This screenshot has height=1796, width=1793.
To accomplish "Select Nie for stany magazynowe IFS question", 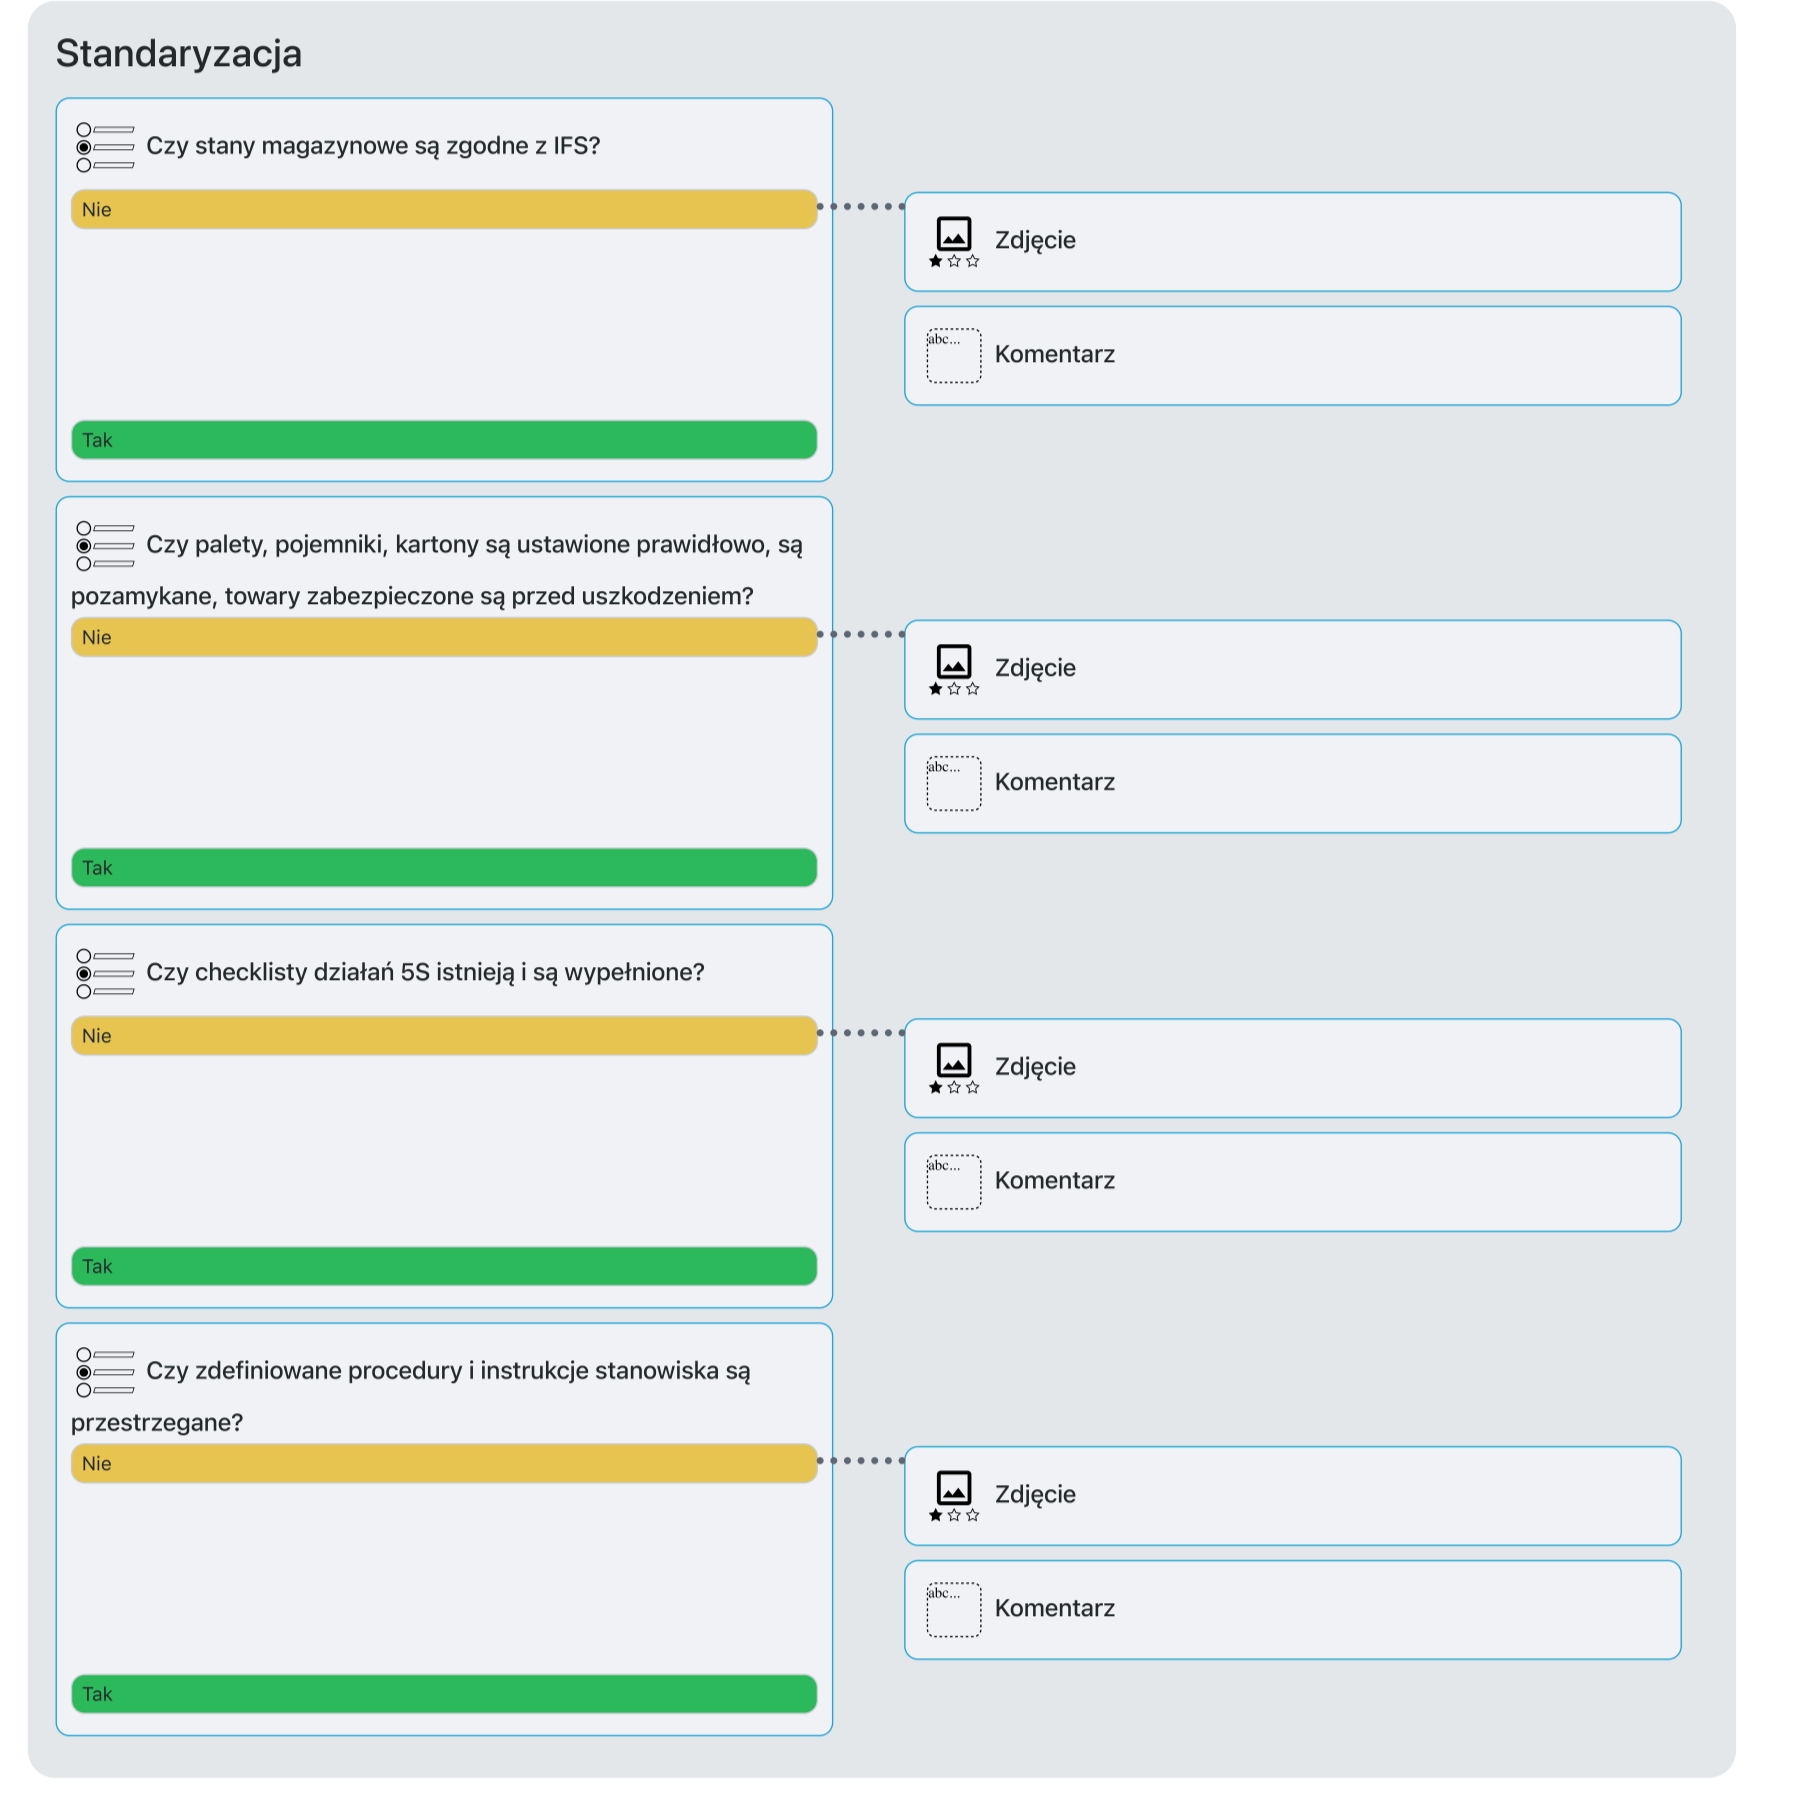I will [444, 210].
